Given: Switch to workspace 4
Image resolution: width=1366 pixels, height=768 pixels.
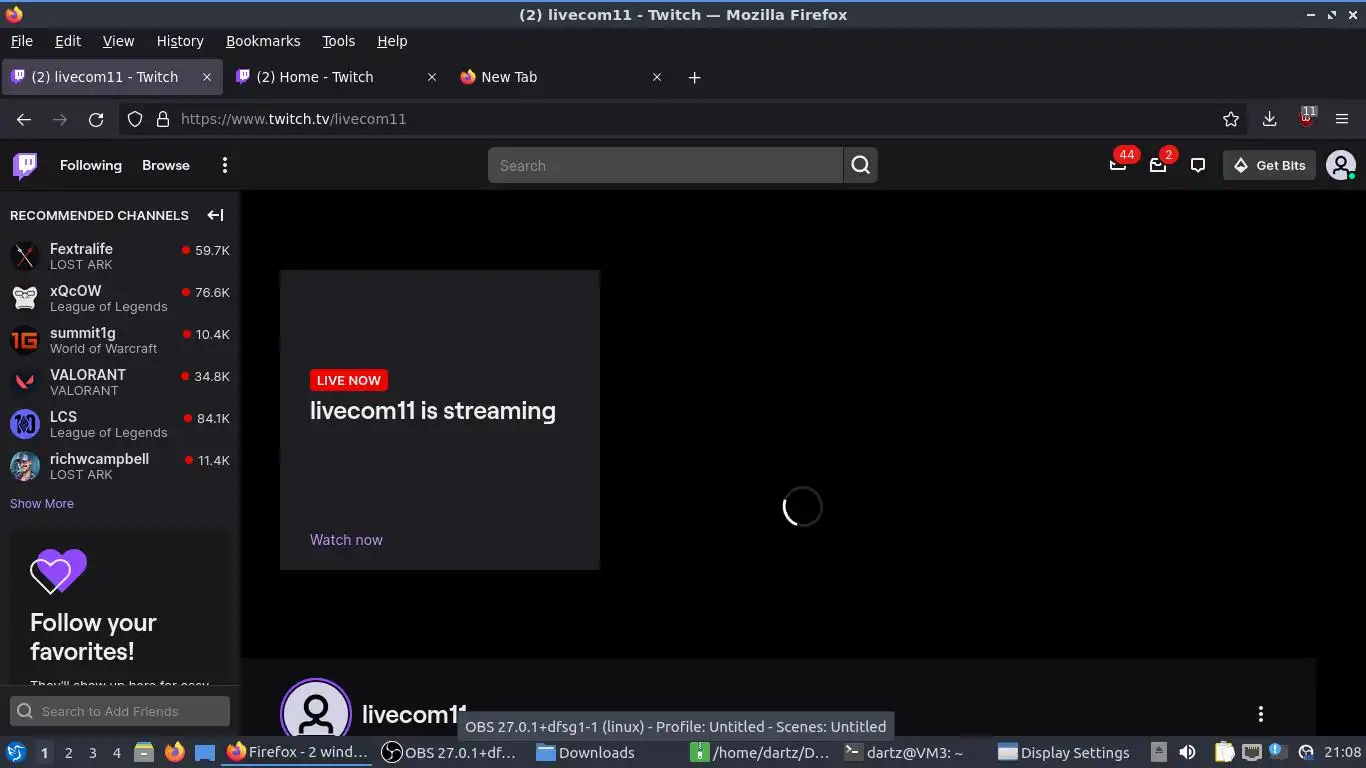Looking at the screenshot, I should (116, 753).
